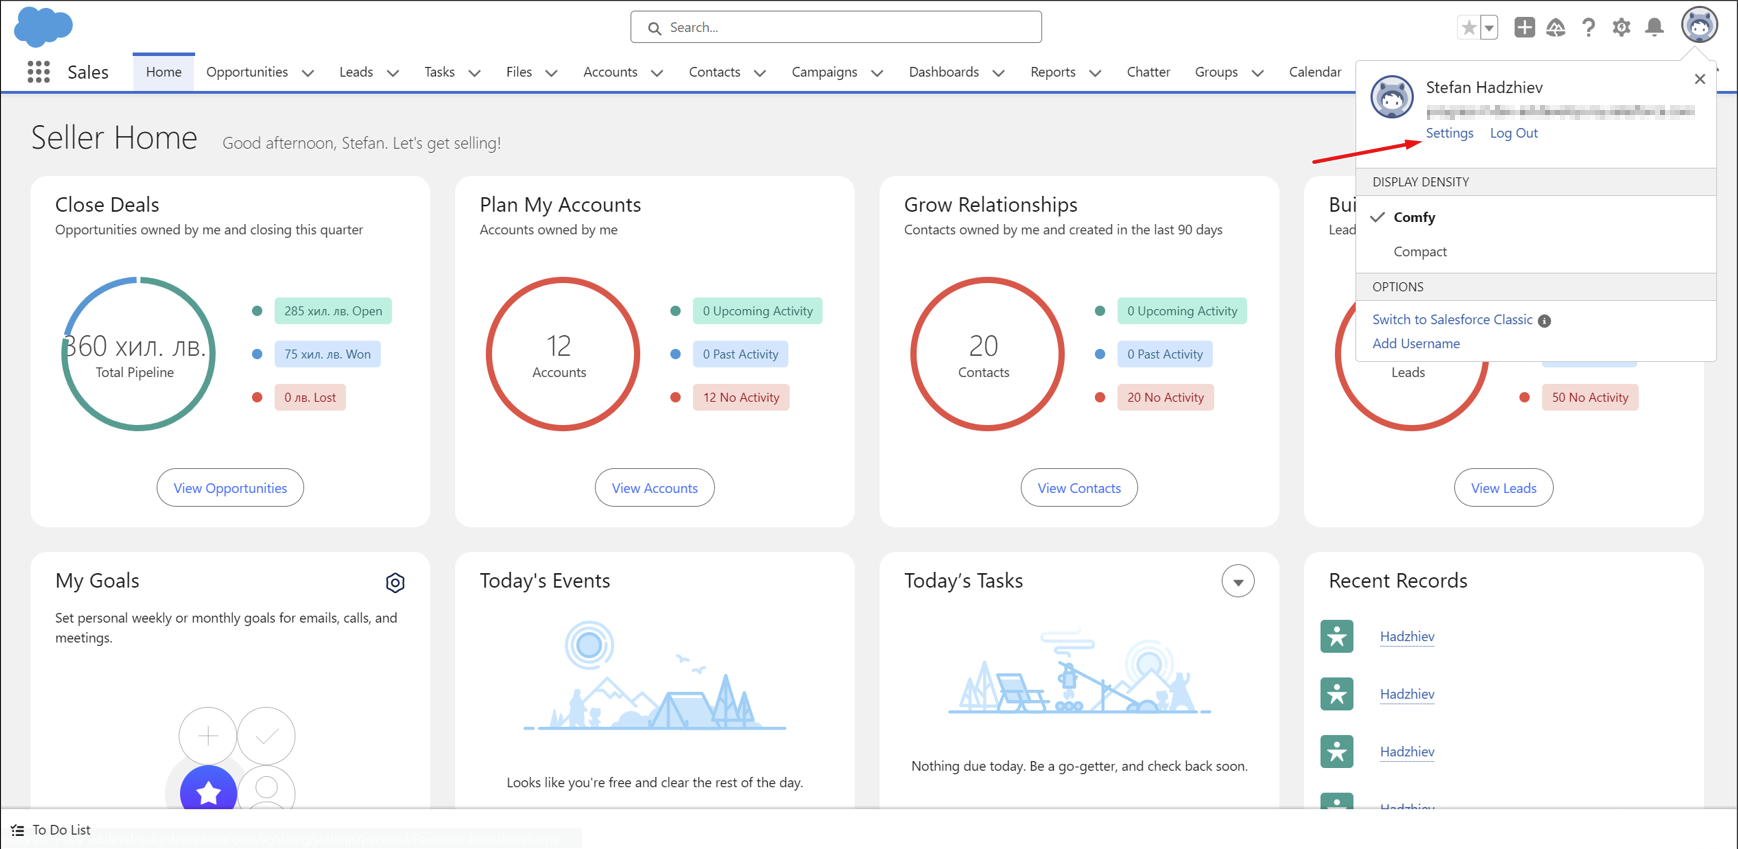Expand the Campaigns tab dropdown

click(877, 73)
